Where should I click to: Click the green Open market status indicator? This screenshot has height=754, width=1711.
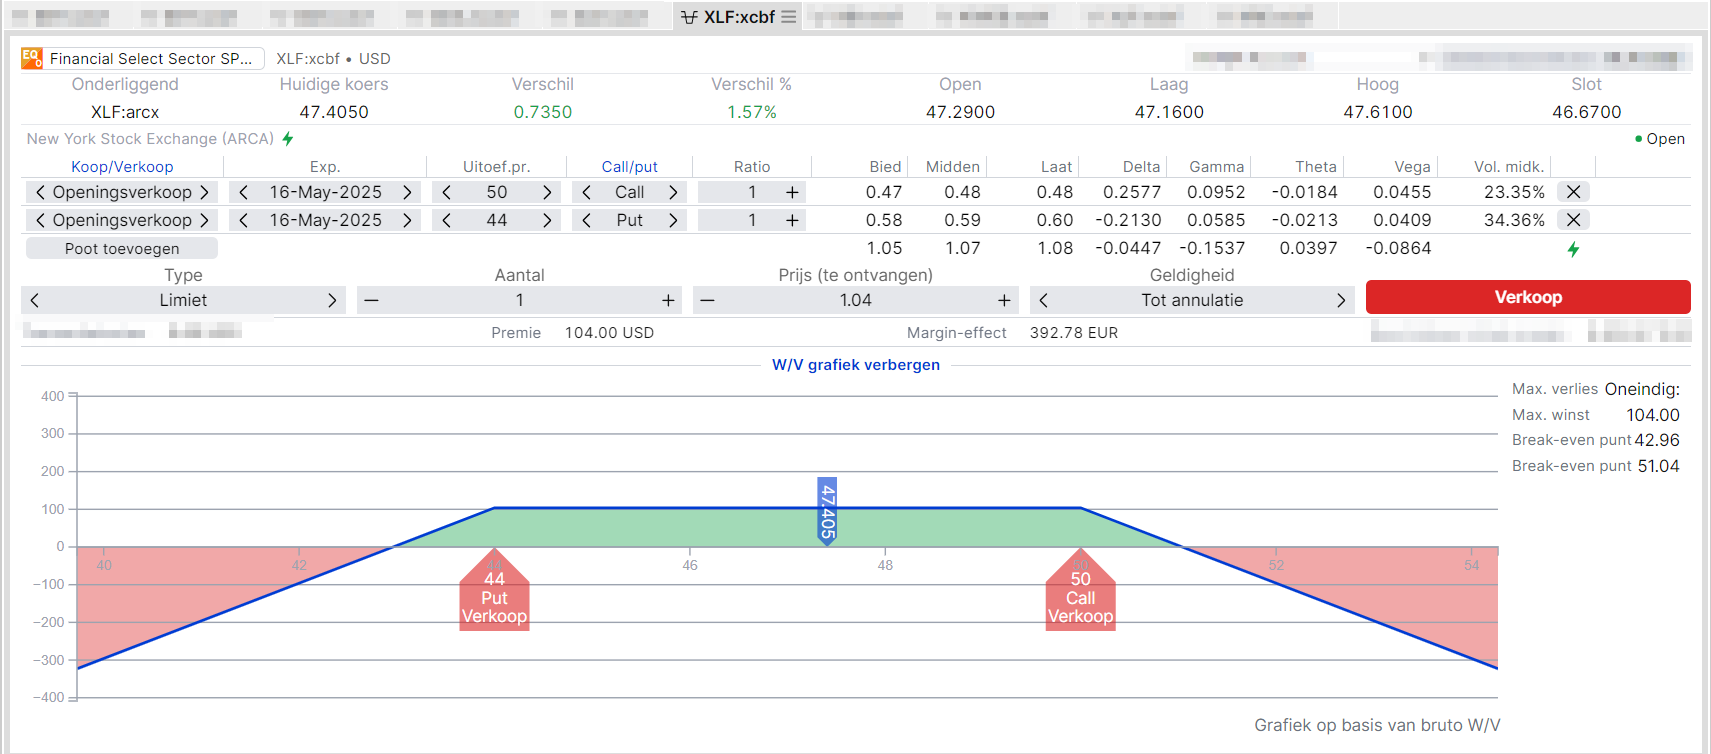(x=1659, y=139)
